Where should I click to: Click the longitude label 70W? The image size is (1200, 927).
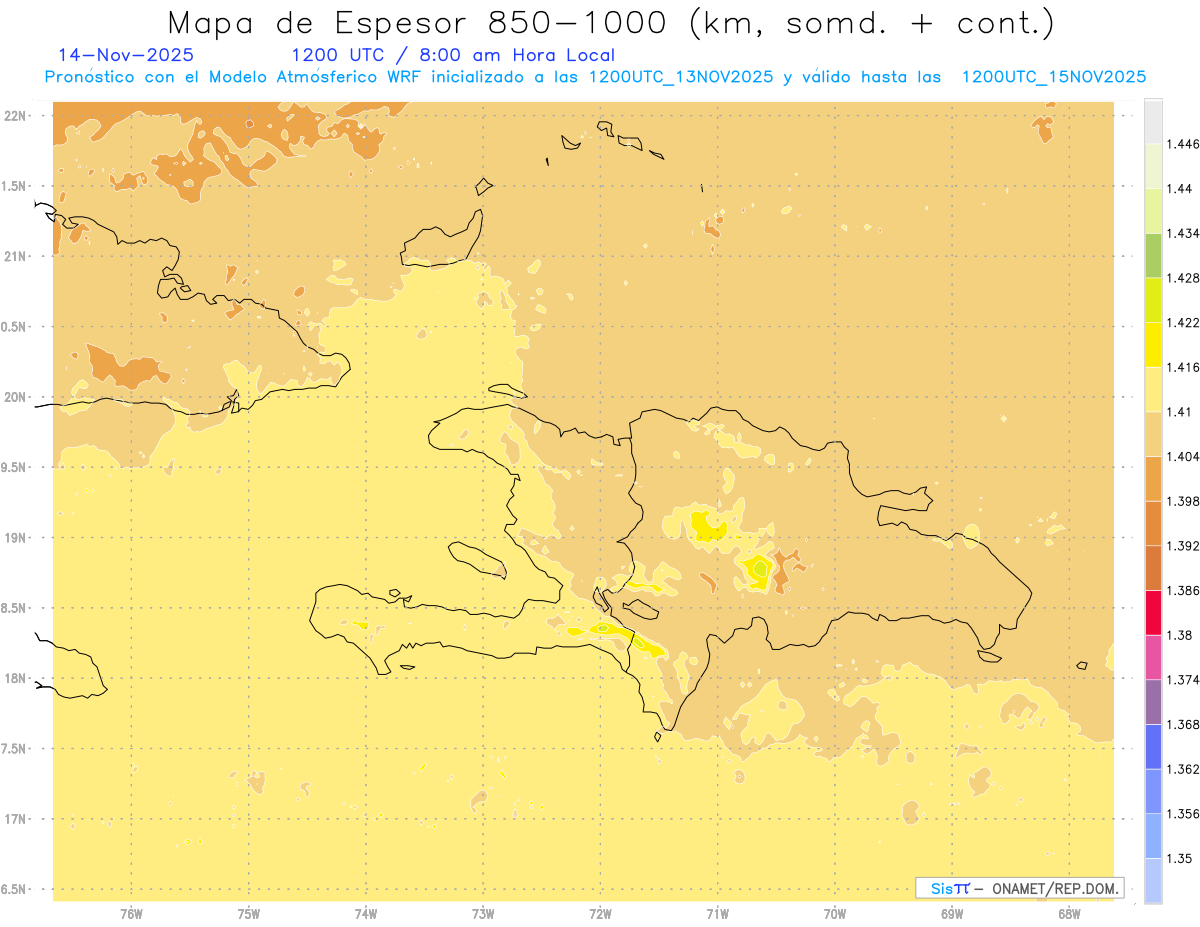click(835, 914)
